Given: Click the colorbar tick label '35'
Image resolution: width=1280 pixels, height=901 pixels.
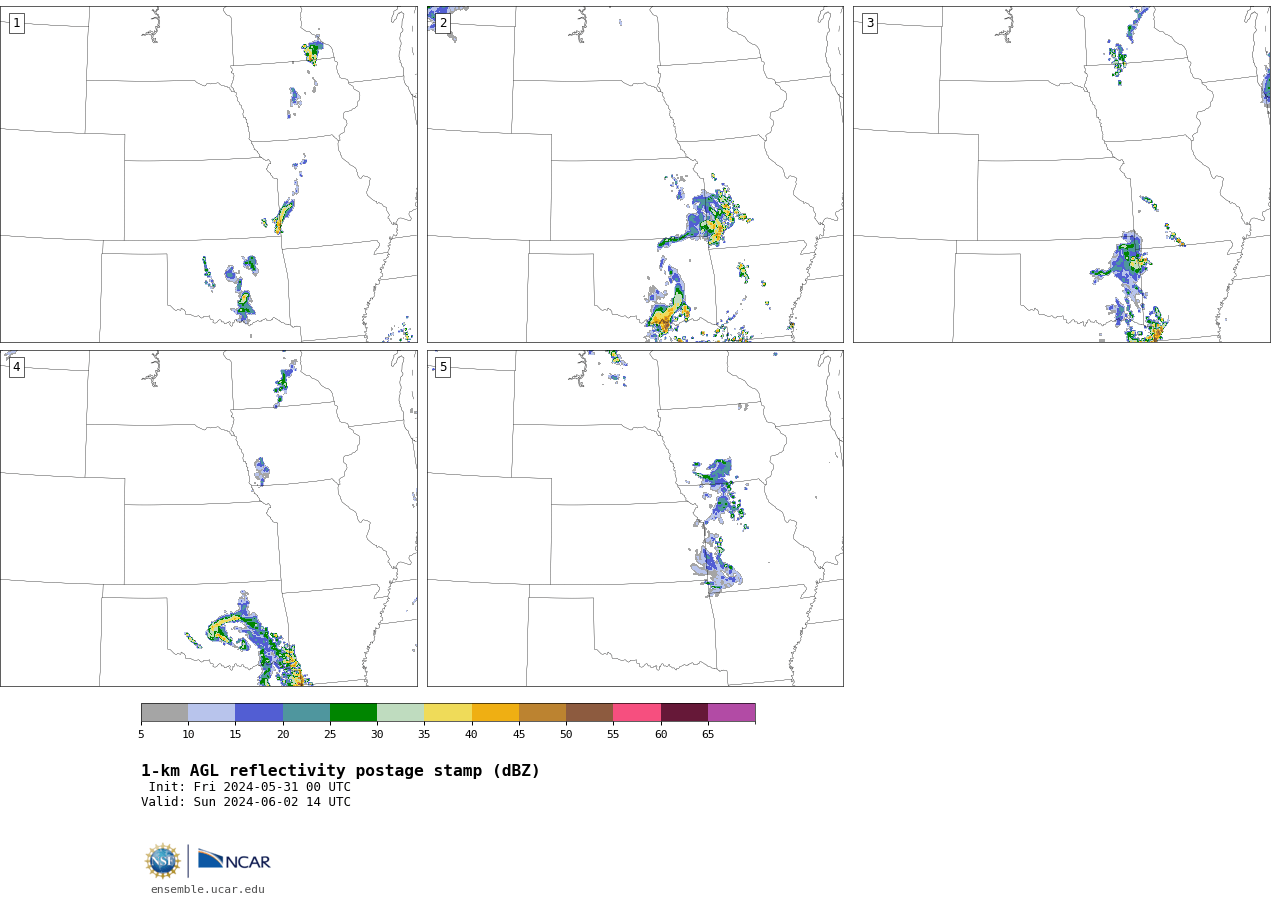Looking at the screenshot, I should click(x=424, y=734).
